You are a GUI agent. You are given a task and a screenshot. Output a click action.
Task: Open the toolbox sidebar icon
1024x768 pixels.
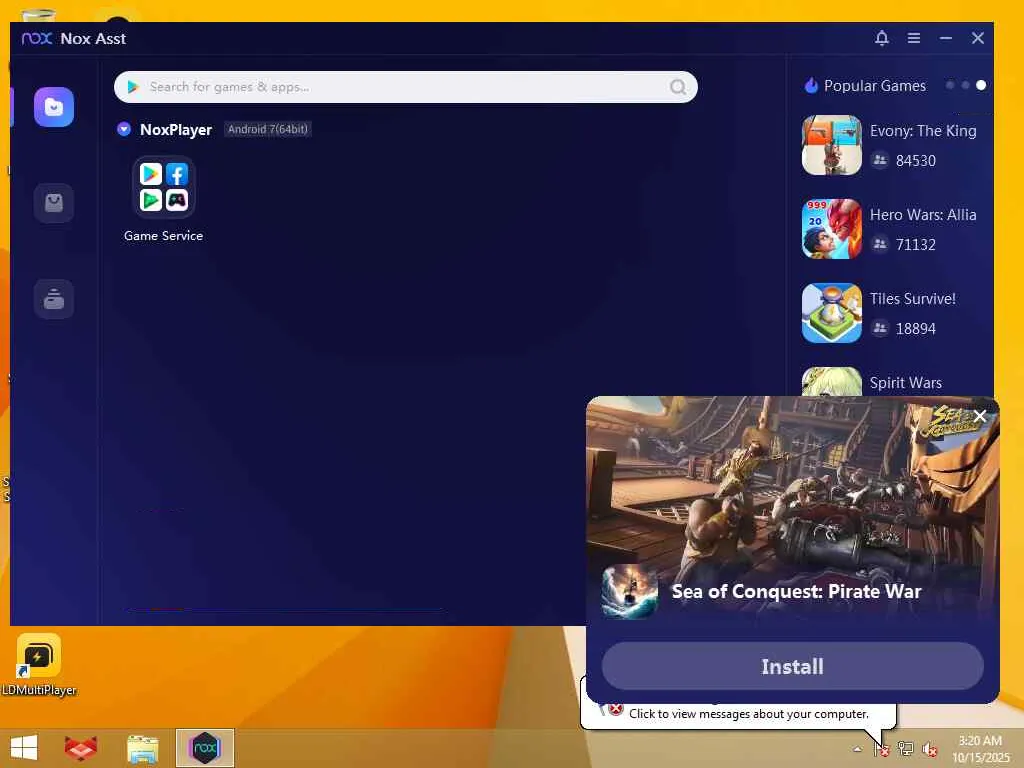[54, 299]
